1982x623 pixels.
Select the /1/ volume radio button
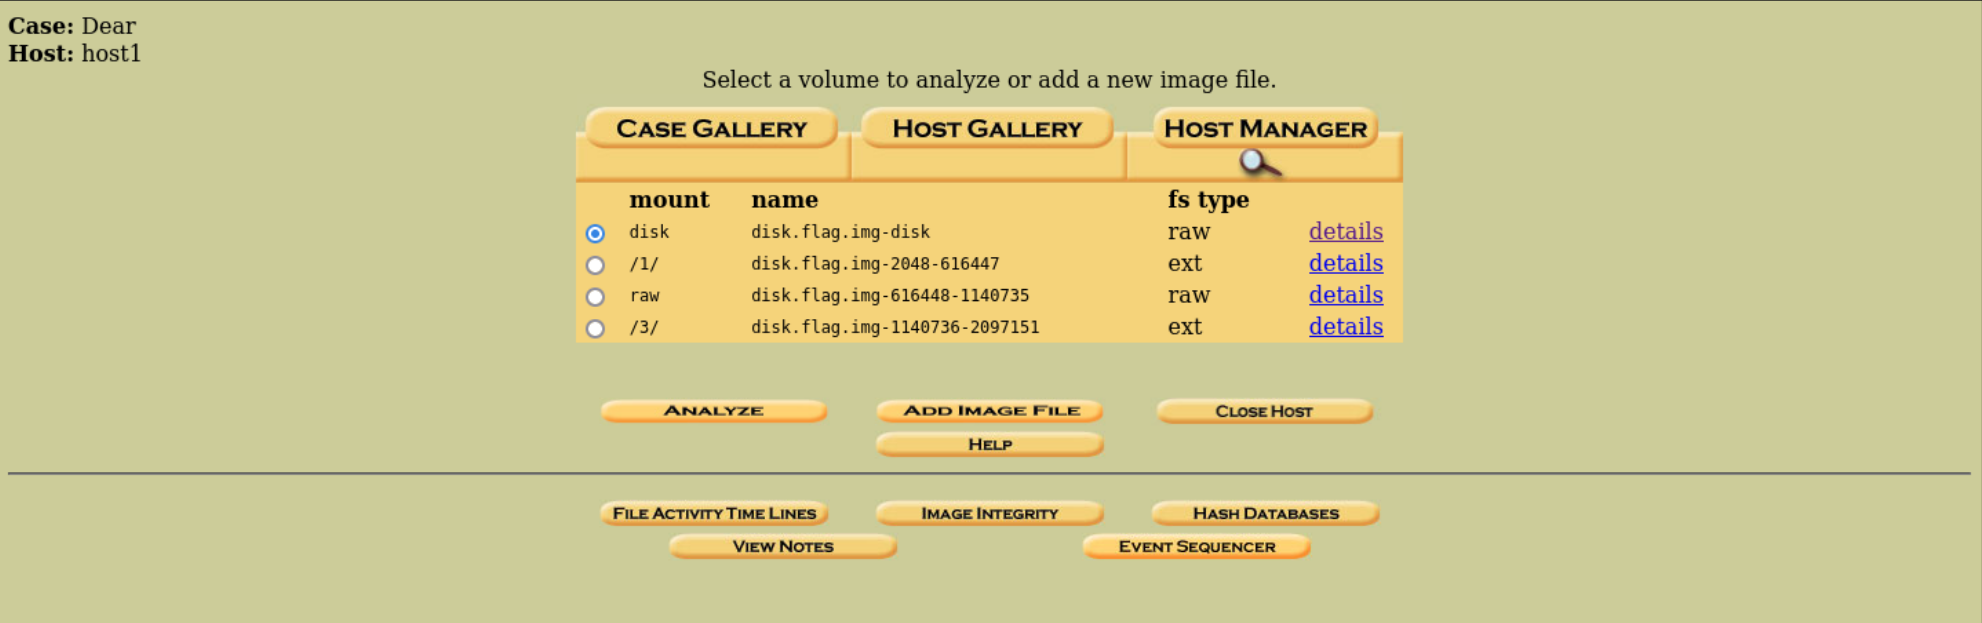point(595,265)
